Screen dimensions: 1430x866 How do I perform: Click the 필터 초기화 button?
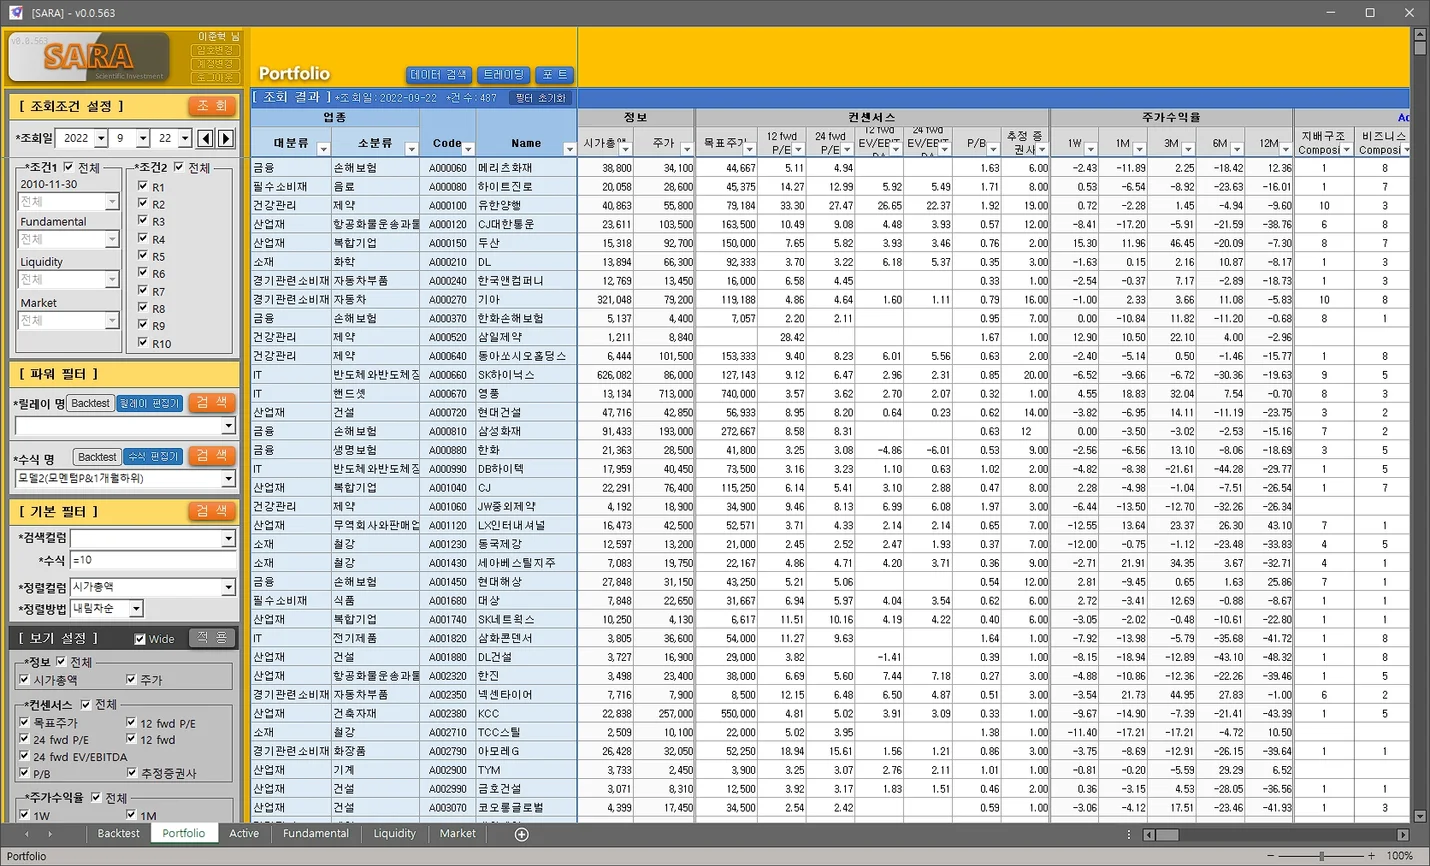[540, 98]
